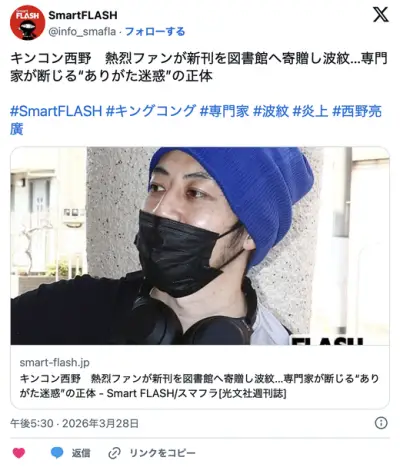400x467 pixels.
Task: Click the chain link copy icon
Action: pos(114,453)
